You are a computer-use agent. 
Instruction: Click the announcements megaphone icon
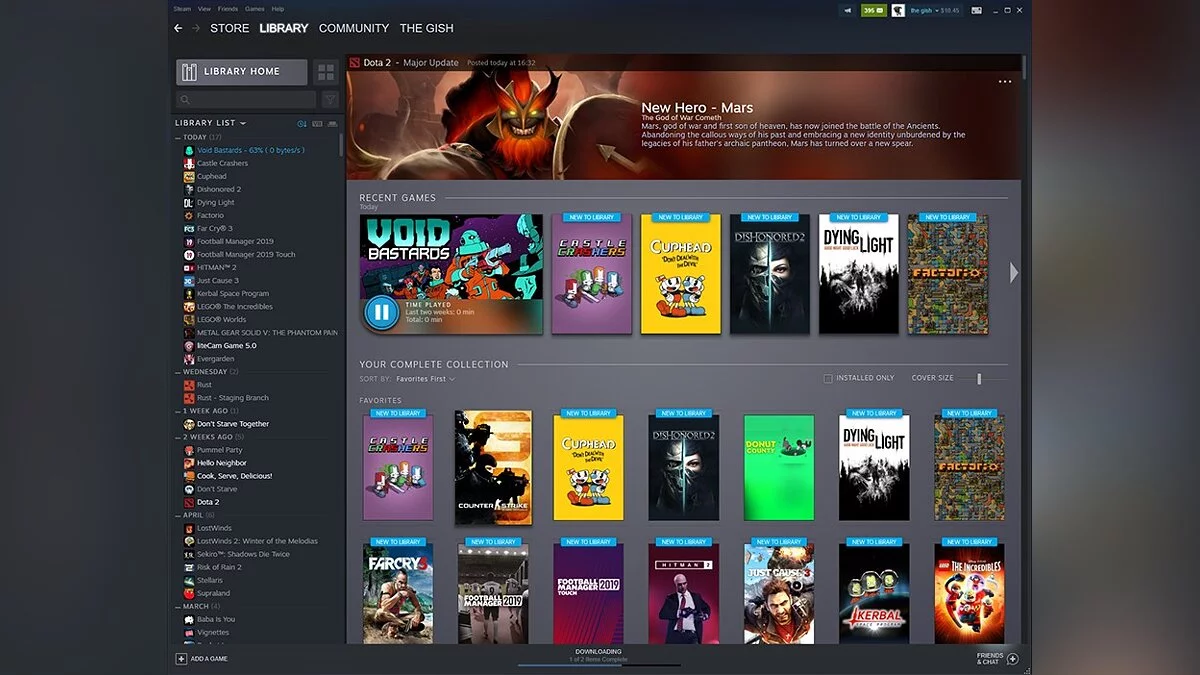tap(848, 10)
